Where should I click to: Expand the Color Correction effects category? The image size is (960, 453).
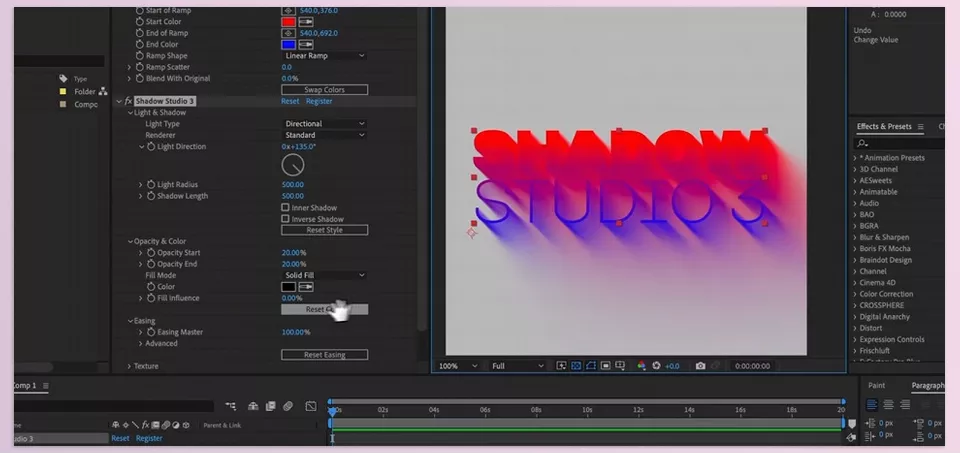point(855,294)
